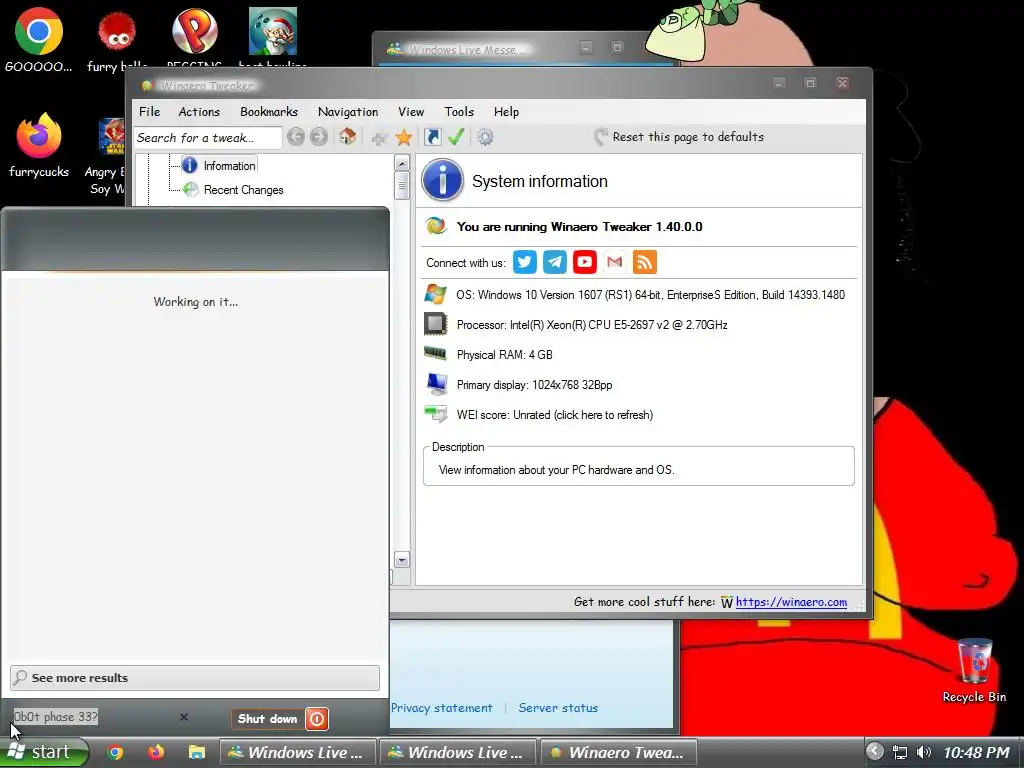Open Server status link in Messenger window

[558, 708]
